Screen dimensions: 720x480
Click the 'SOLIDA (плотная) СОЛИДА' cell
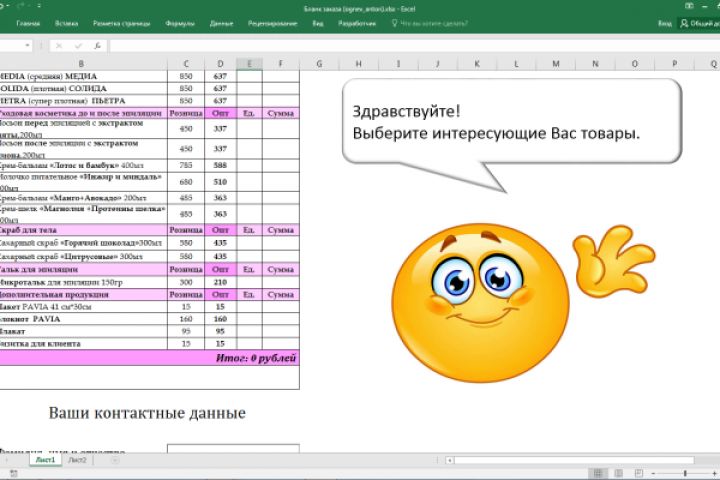click(x=84, y=88)
